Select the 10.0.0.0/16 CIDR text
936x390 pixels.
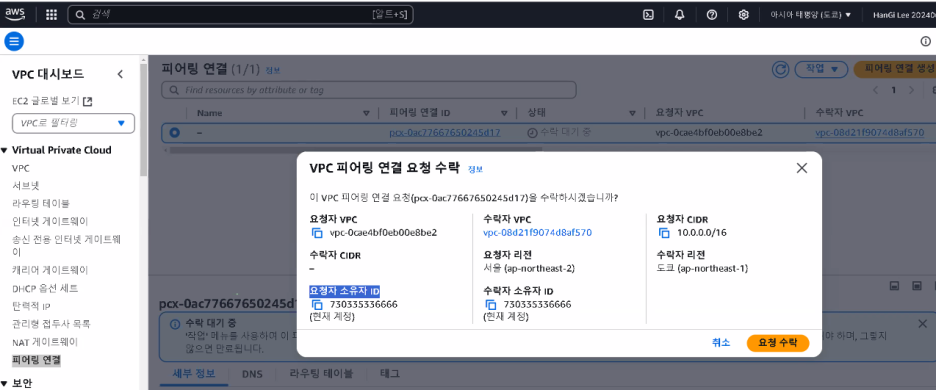coord(702,233)
